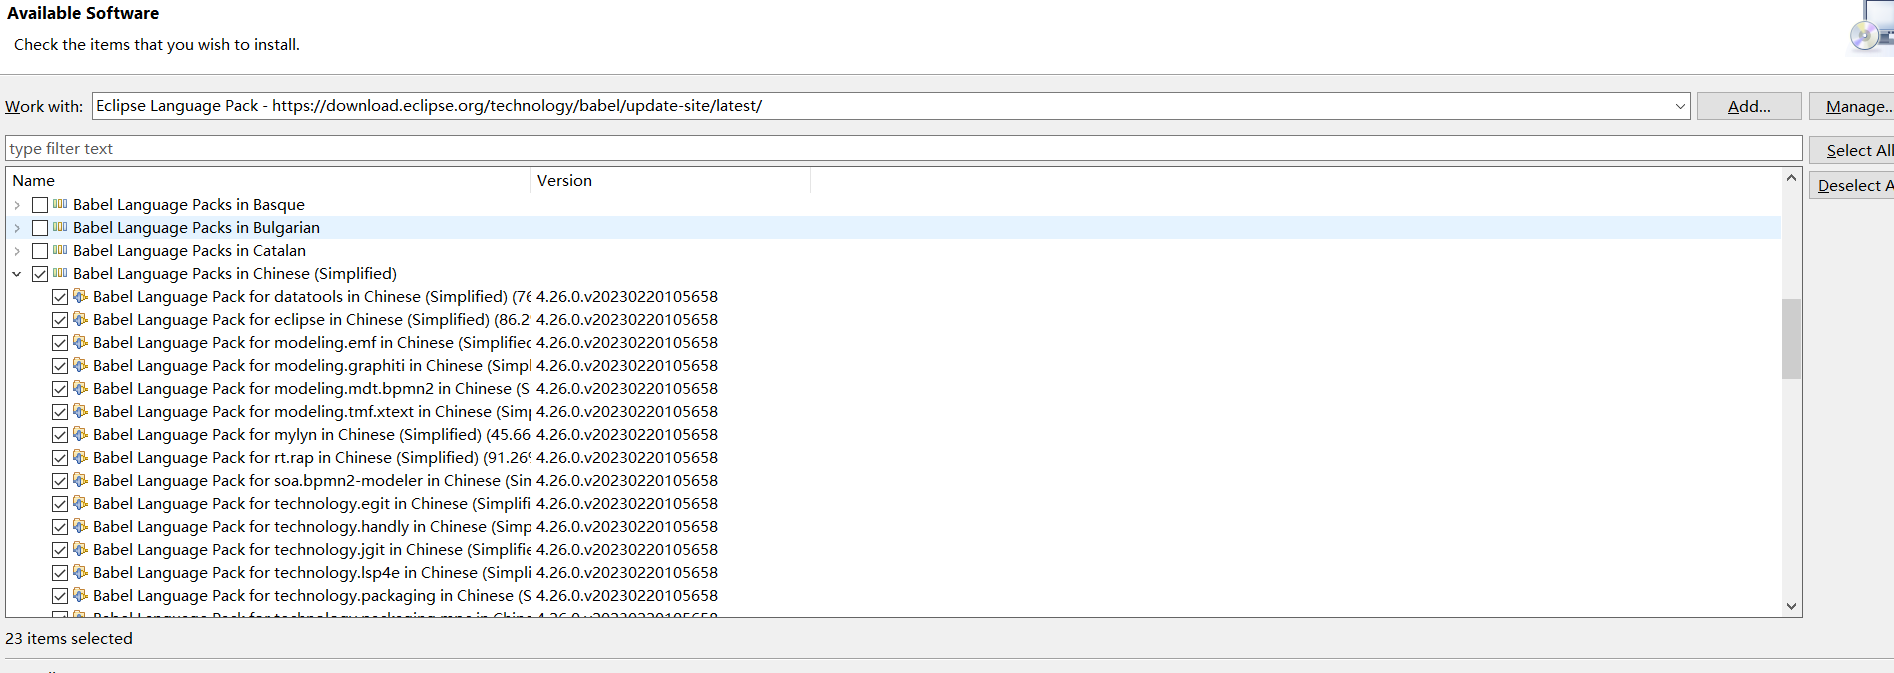Check the Basque language packs checkbox
The width and height of the screenshot is (1894, 673).
click(x=40, y=205)
